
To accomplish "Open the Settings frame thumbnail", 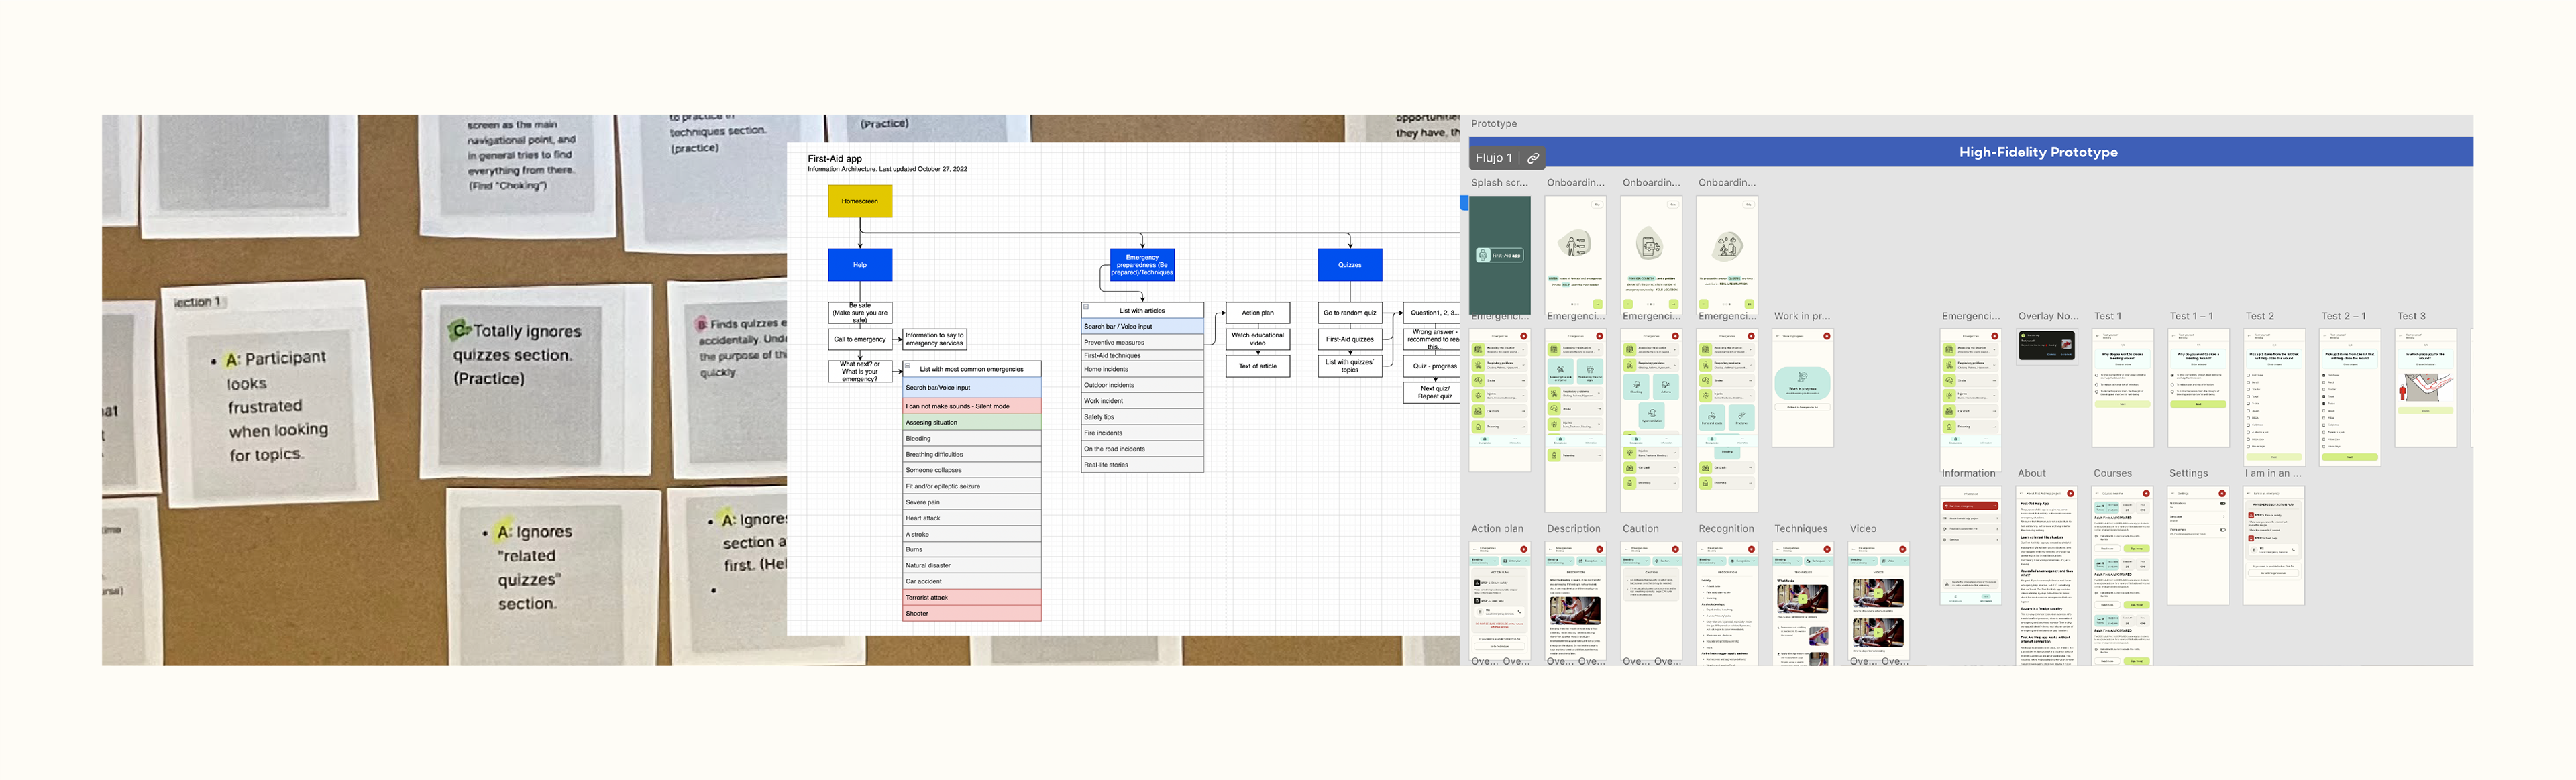I will pos(2199,545).
